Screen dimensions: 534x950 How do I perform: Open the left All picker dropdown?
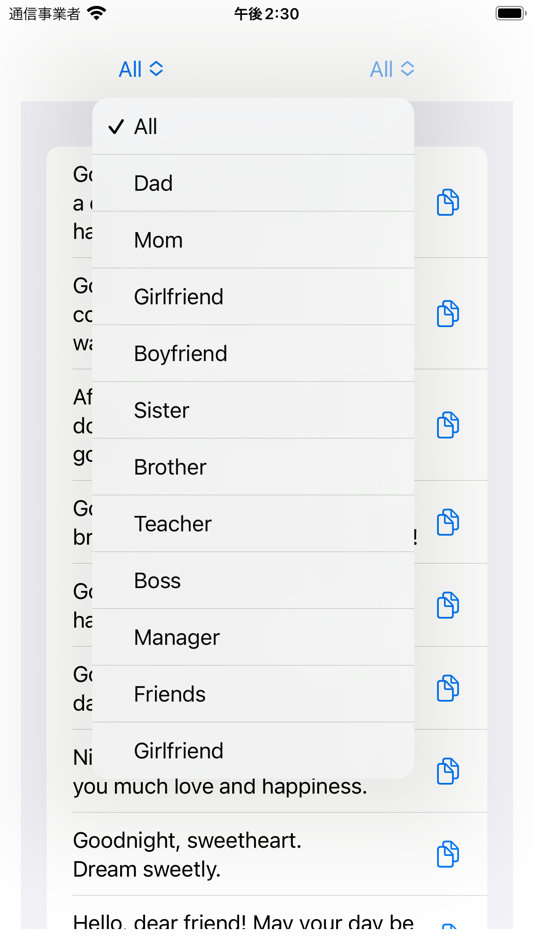click(x=141, y=69)
